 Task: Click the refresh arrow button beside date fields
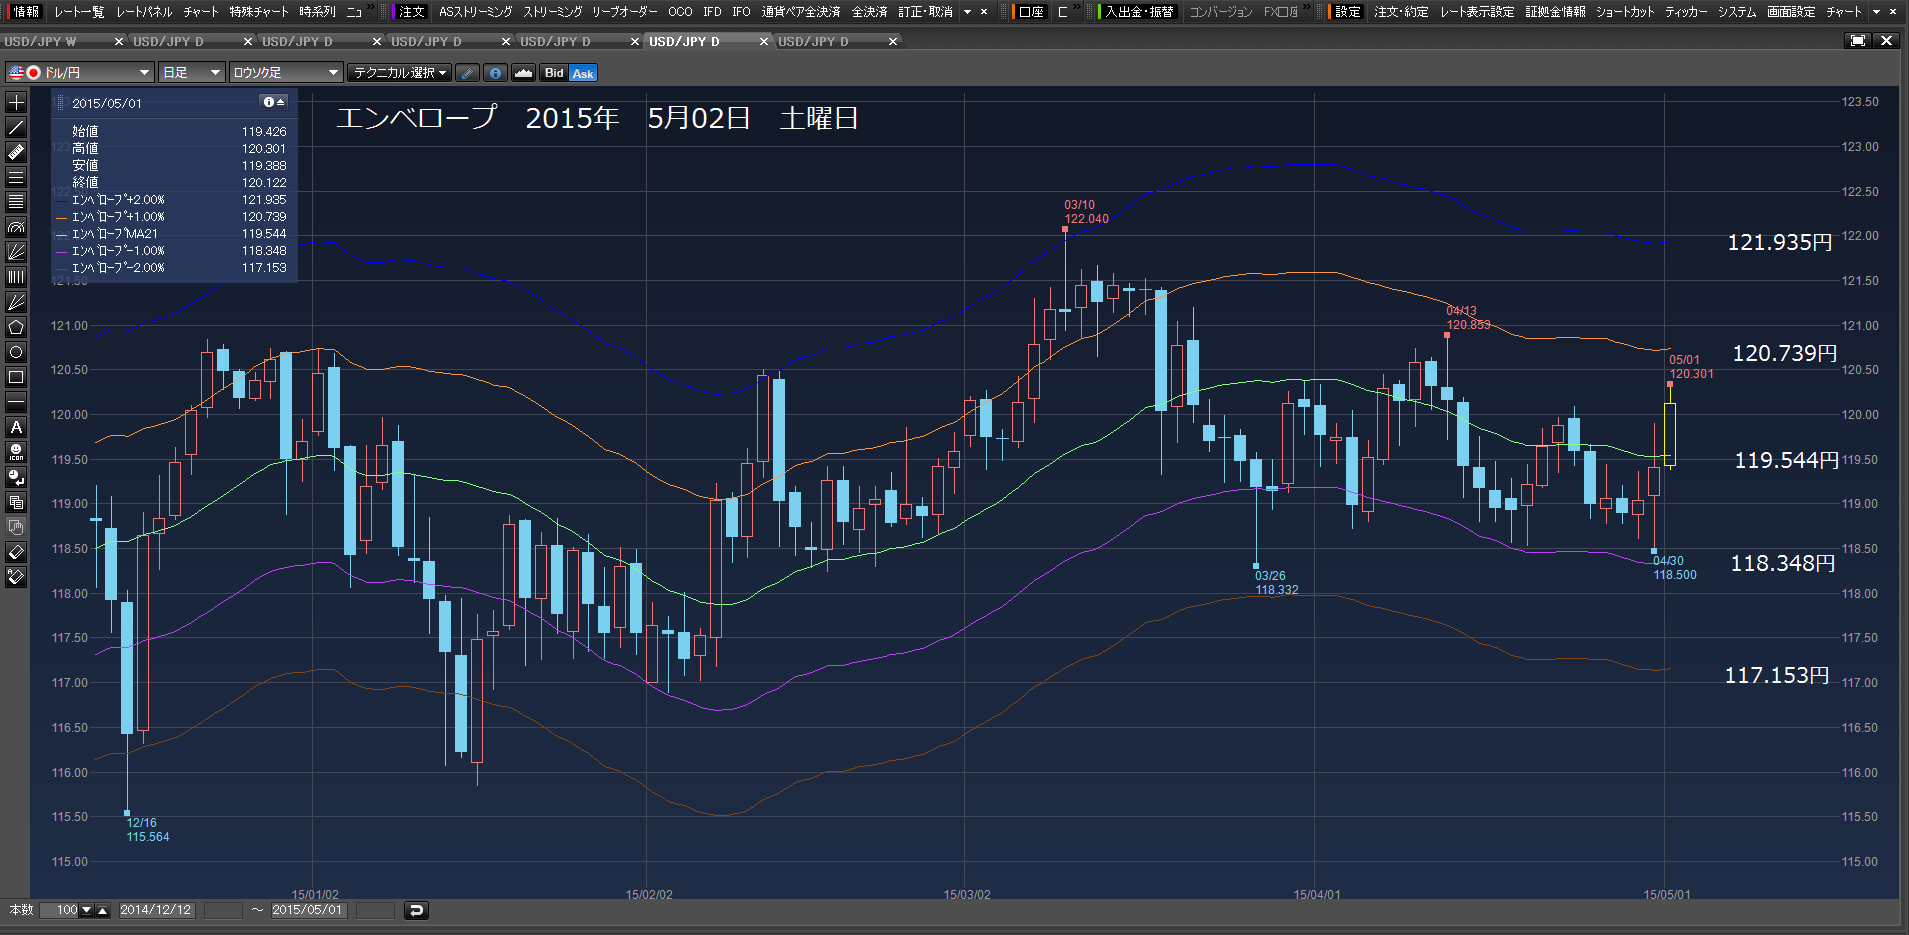pos(416,910)
